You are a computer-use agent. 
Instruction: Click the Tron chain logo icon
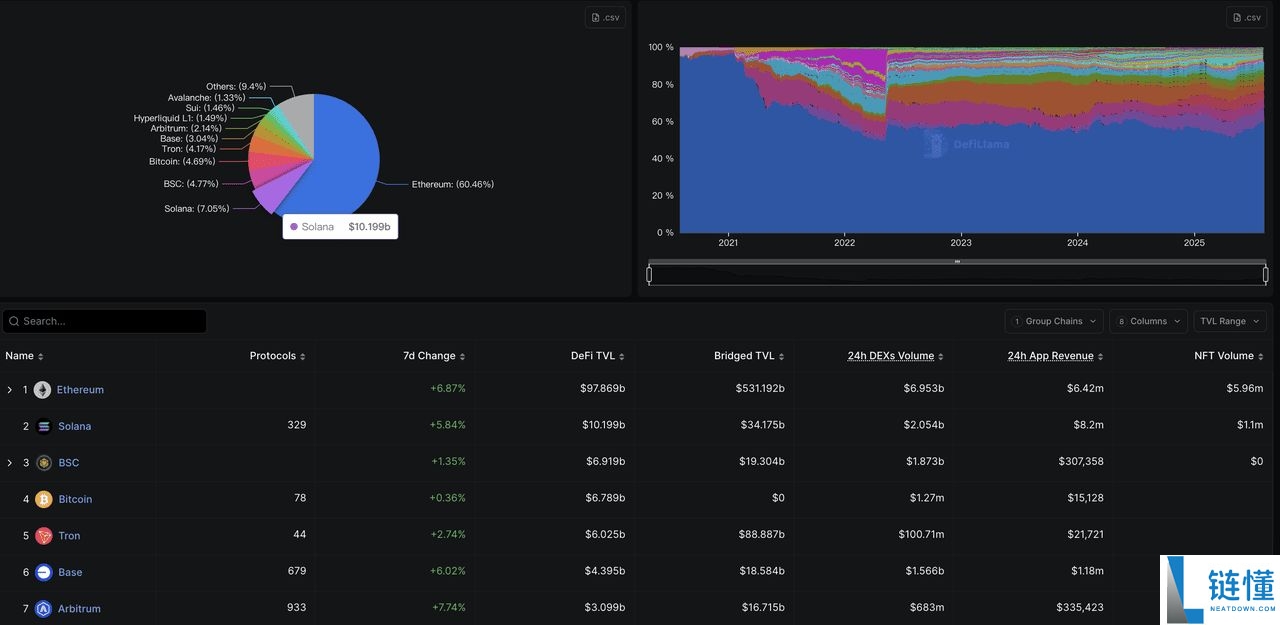pyautogui.click(x=43, y=536)
